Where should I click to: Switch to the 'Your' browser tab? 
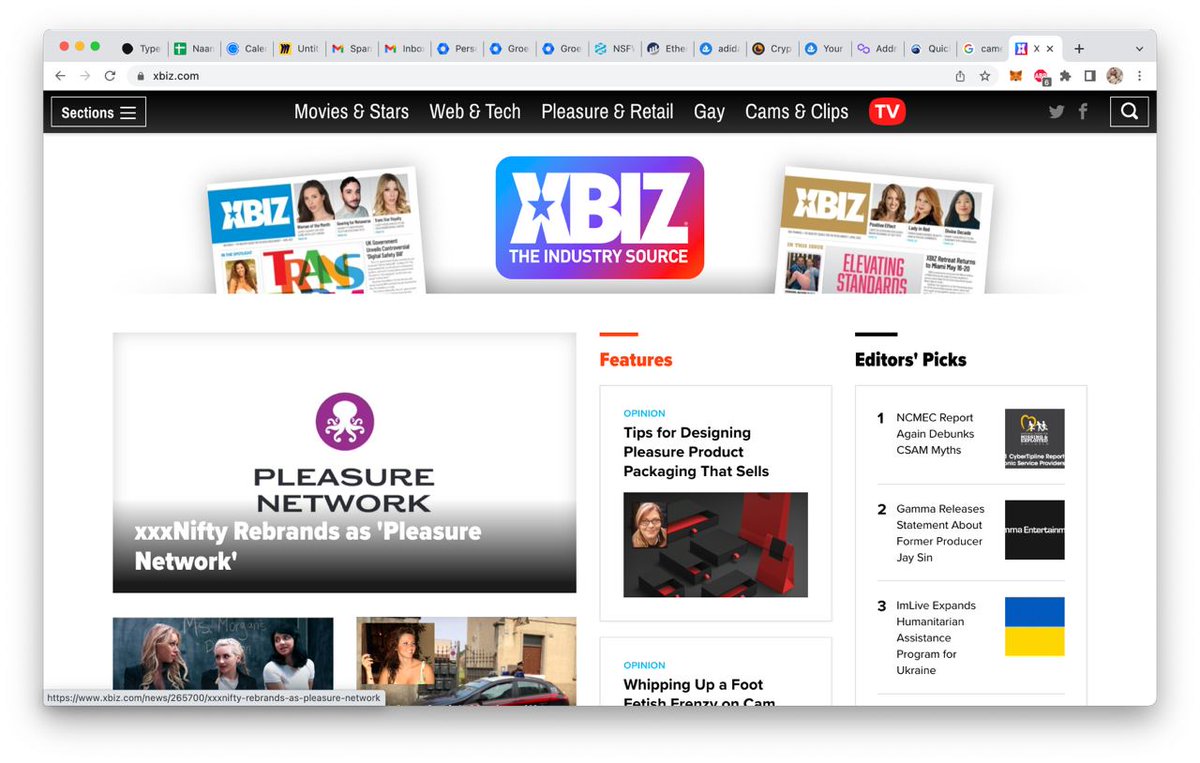point(825,48)
